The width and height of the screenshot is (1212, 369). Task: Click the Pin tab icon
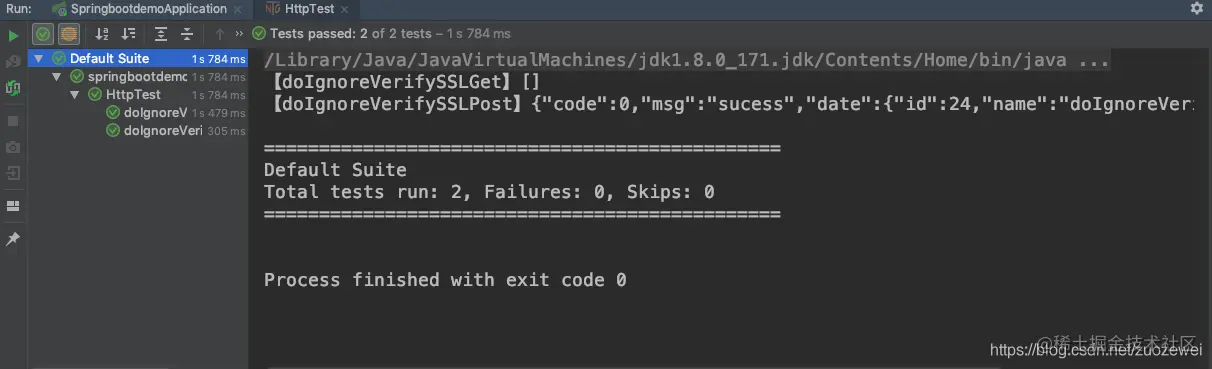coord(13,240)
